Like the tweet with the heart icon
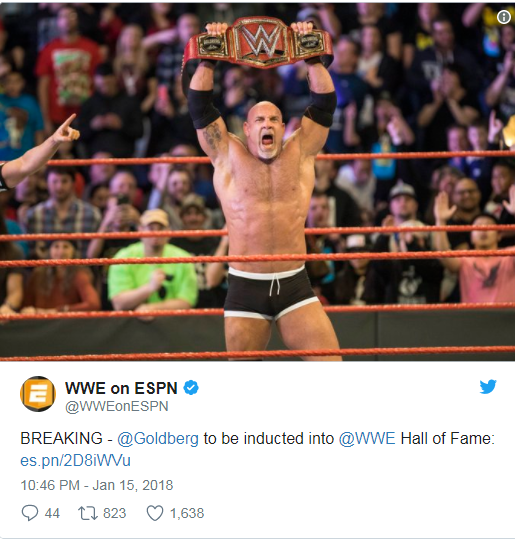 (155, 513)
